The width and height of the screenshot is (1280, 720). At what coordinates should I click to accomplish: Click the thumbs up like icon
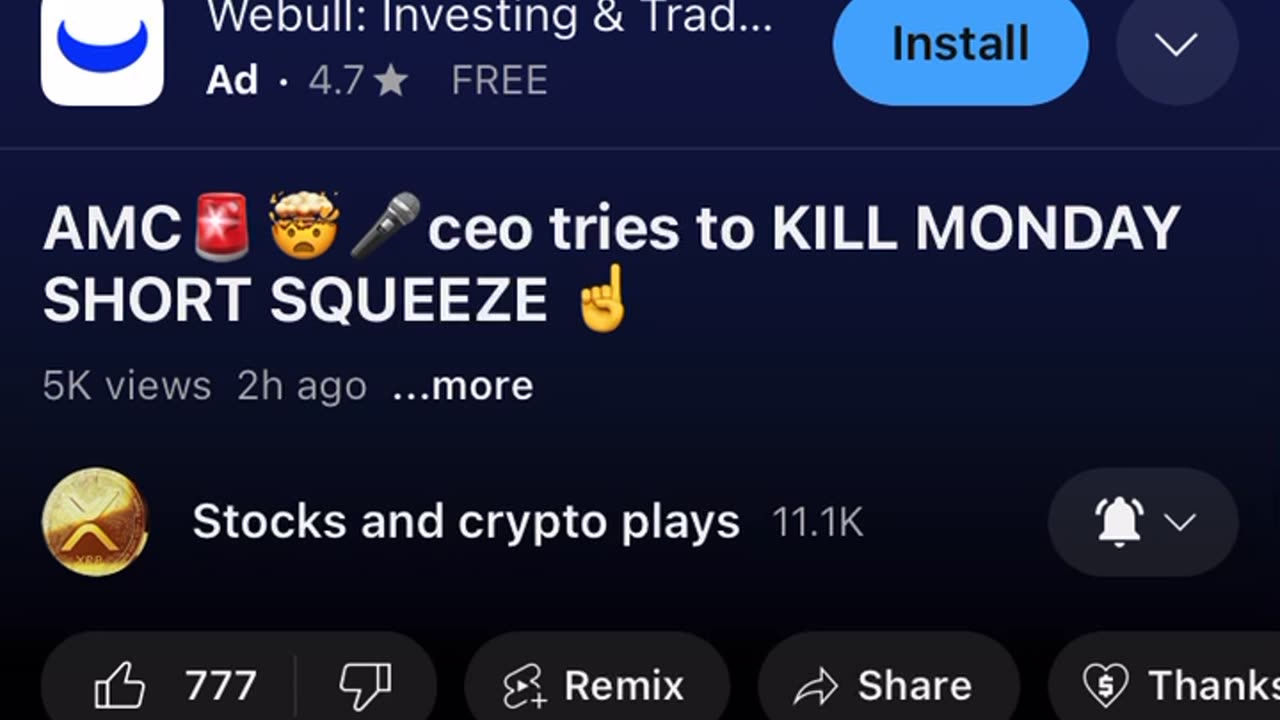[x=119, y=687]
